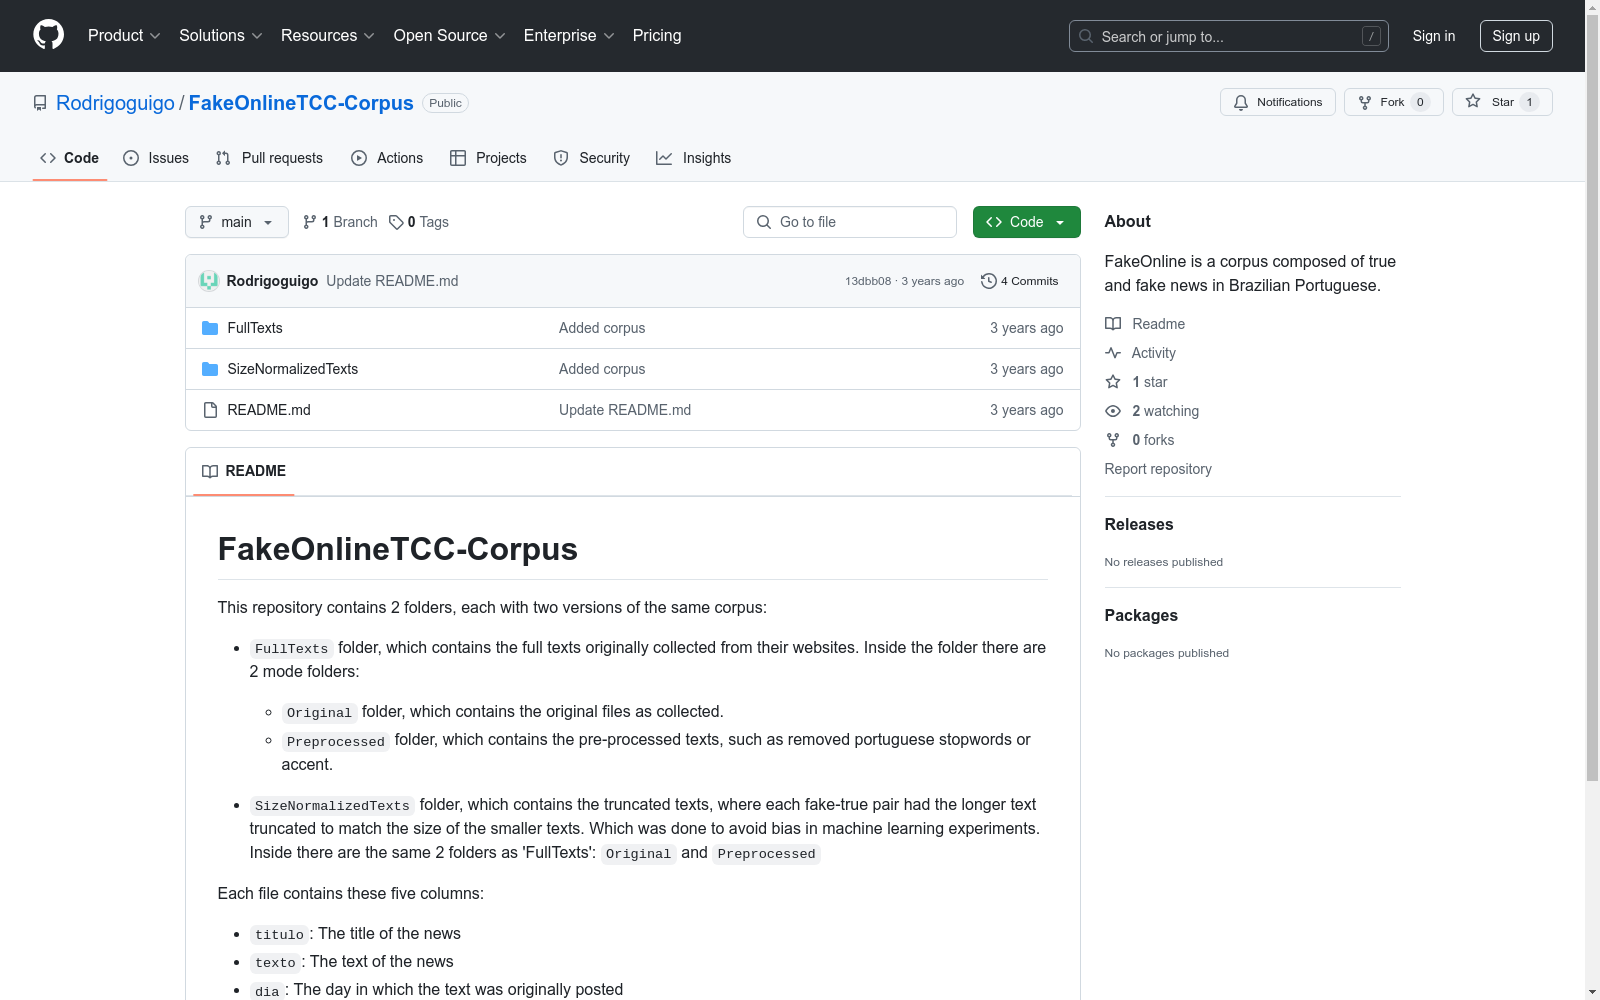Image resolution: width=1600 pixels, height=1000 pixels.
Task: Select the Code tab
Action: tap(70, 158)
